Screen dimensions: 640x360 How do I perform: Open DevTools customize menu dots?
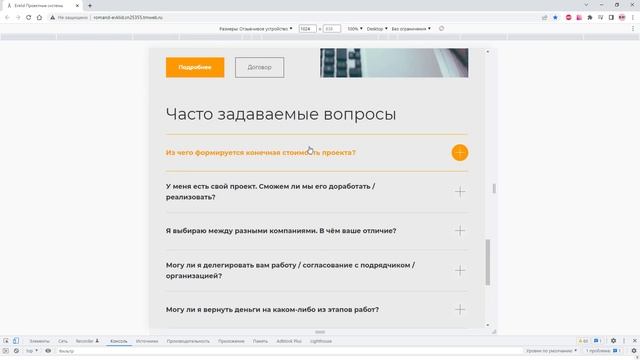(624, 341)
